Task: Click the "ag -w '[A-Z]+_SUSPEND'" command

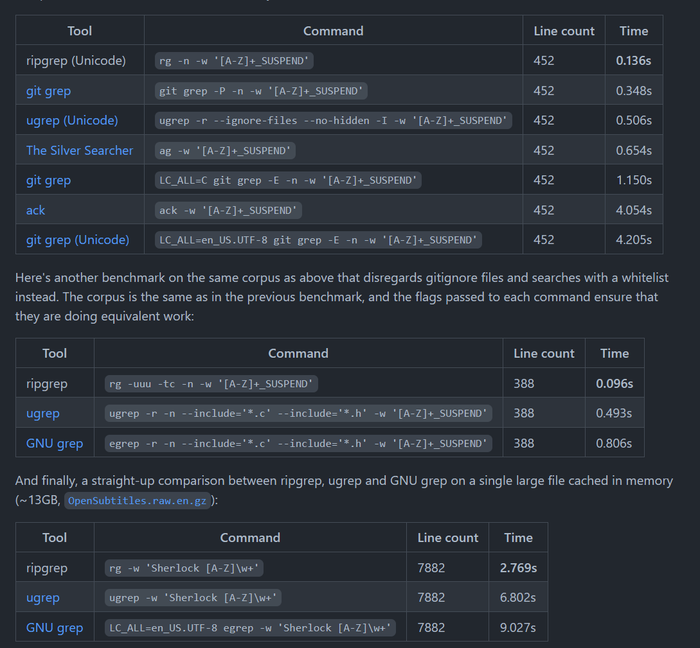Action: 226,150
